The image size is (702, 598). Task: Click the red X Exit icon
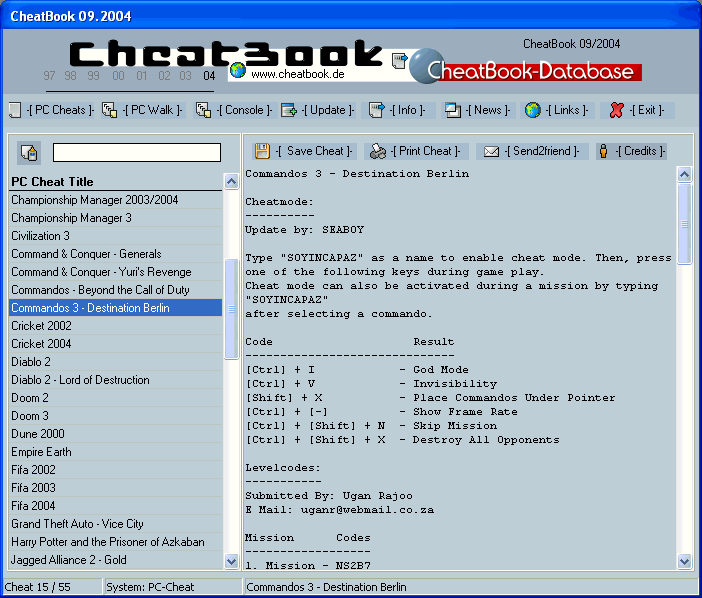pyautogui.click(x=616, y=110)
